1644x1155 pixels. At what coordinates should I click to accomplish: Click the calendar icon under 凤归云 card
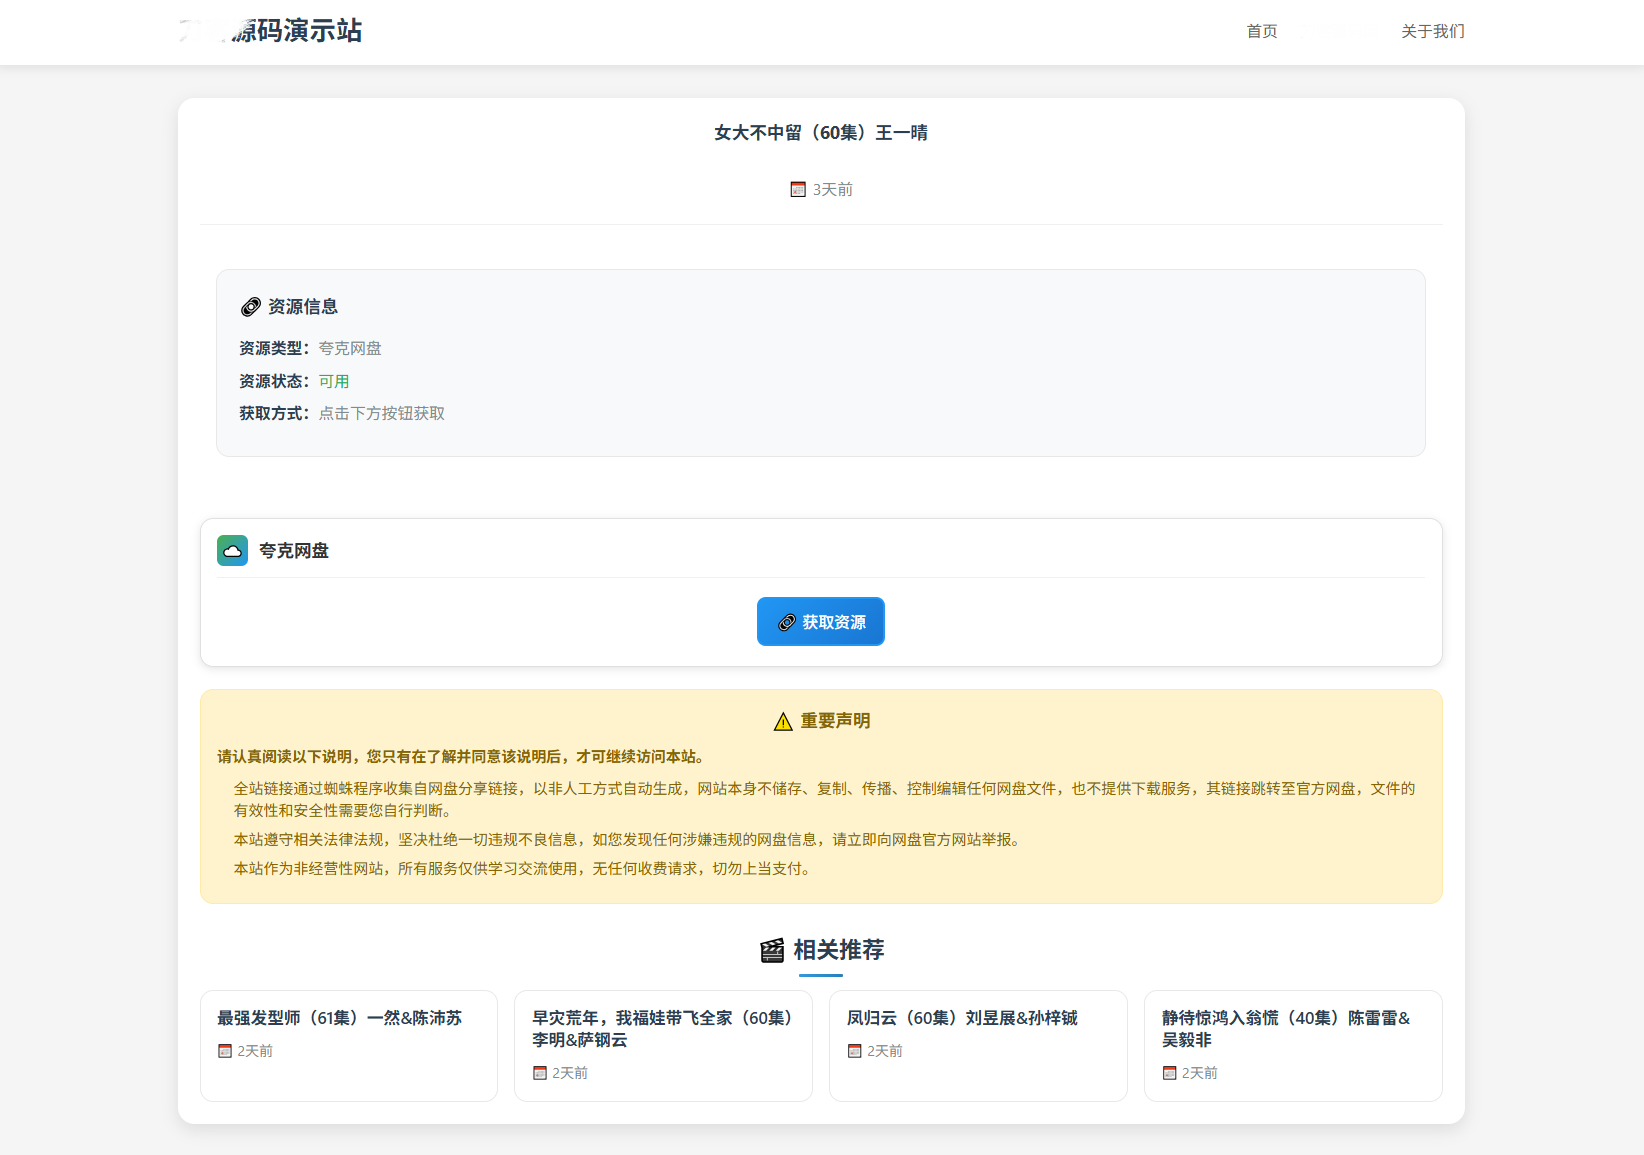[x=854, y=1051]
